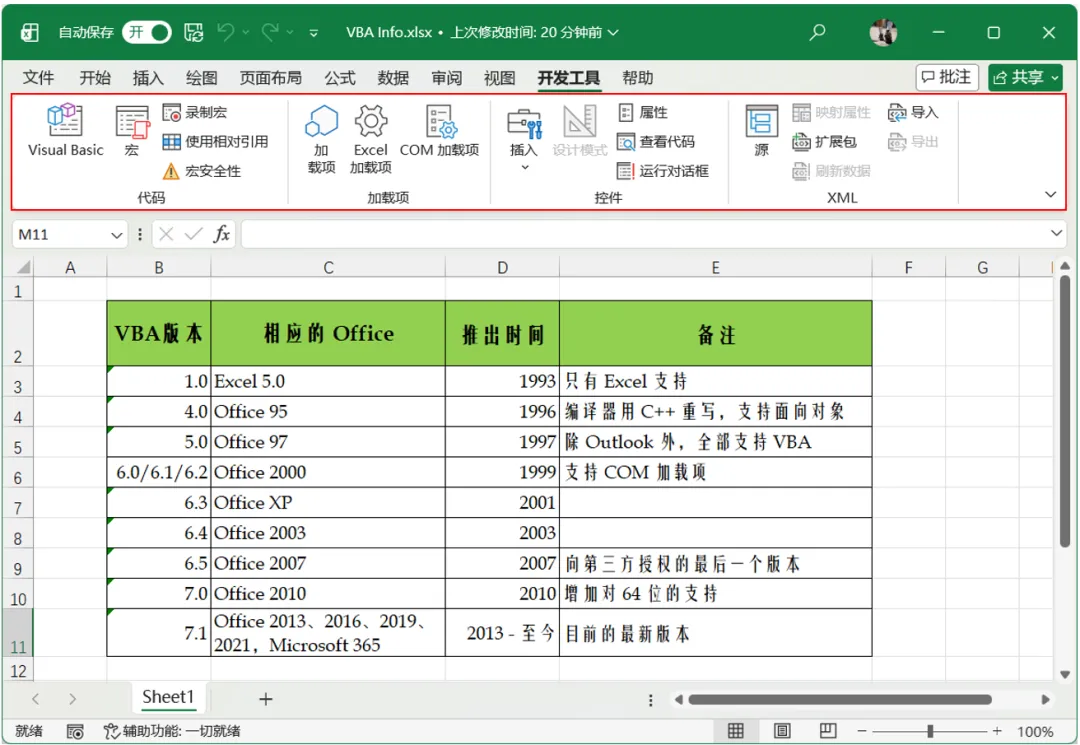Image resolution: width=1080 pixels, height=745 pixels.
Task: Switch to 开始 home tab
Action: coord(95,78)
